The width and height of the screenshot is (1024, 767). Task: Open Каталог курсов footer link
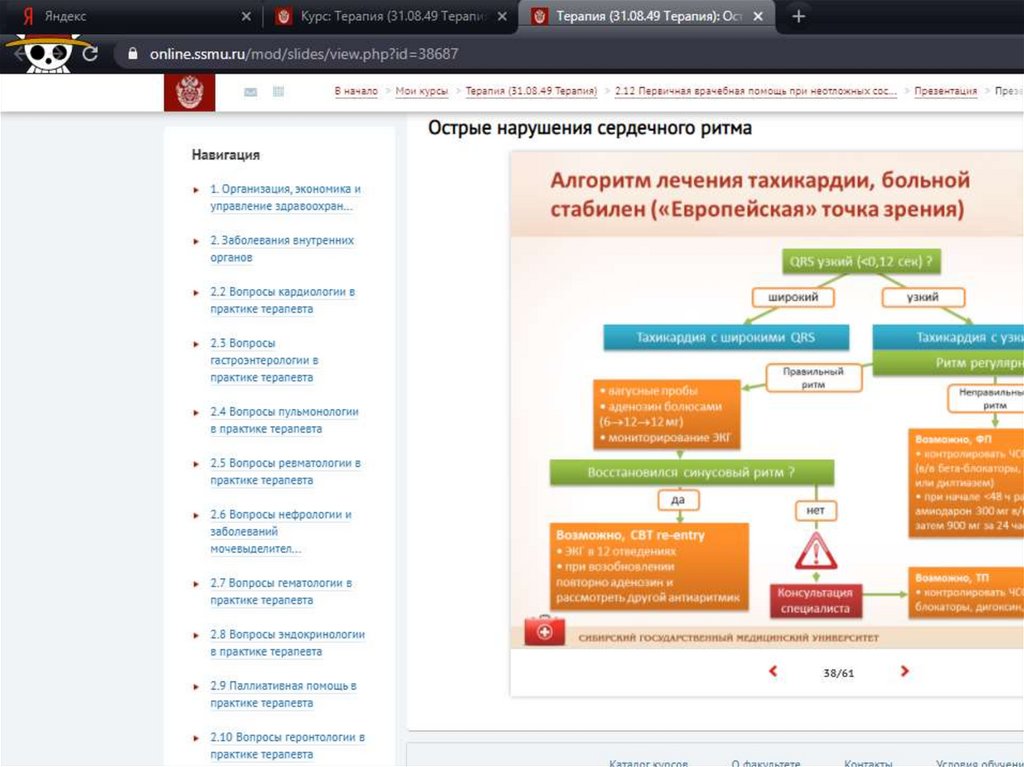[x=648, y=762]
